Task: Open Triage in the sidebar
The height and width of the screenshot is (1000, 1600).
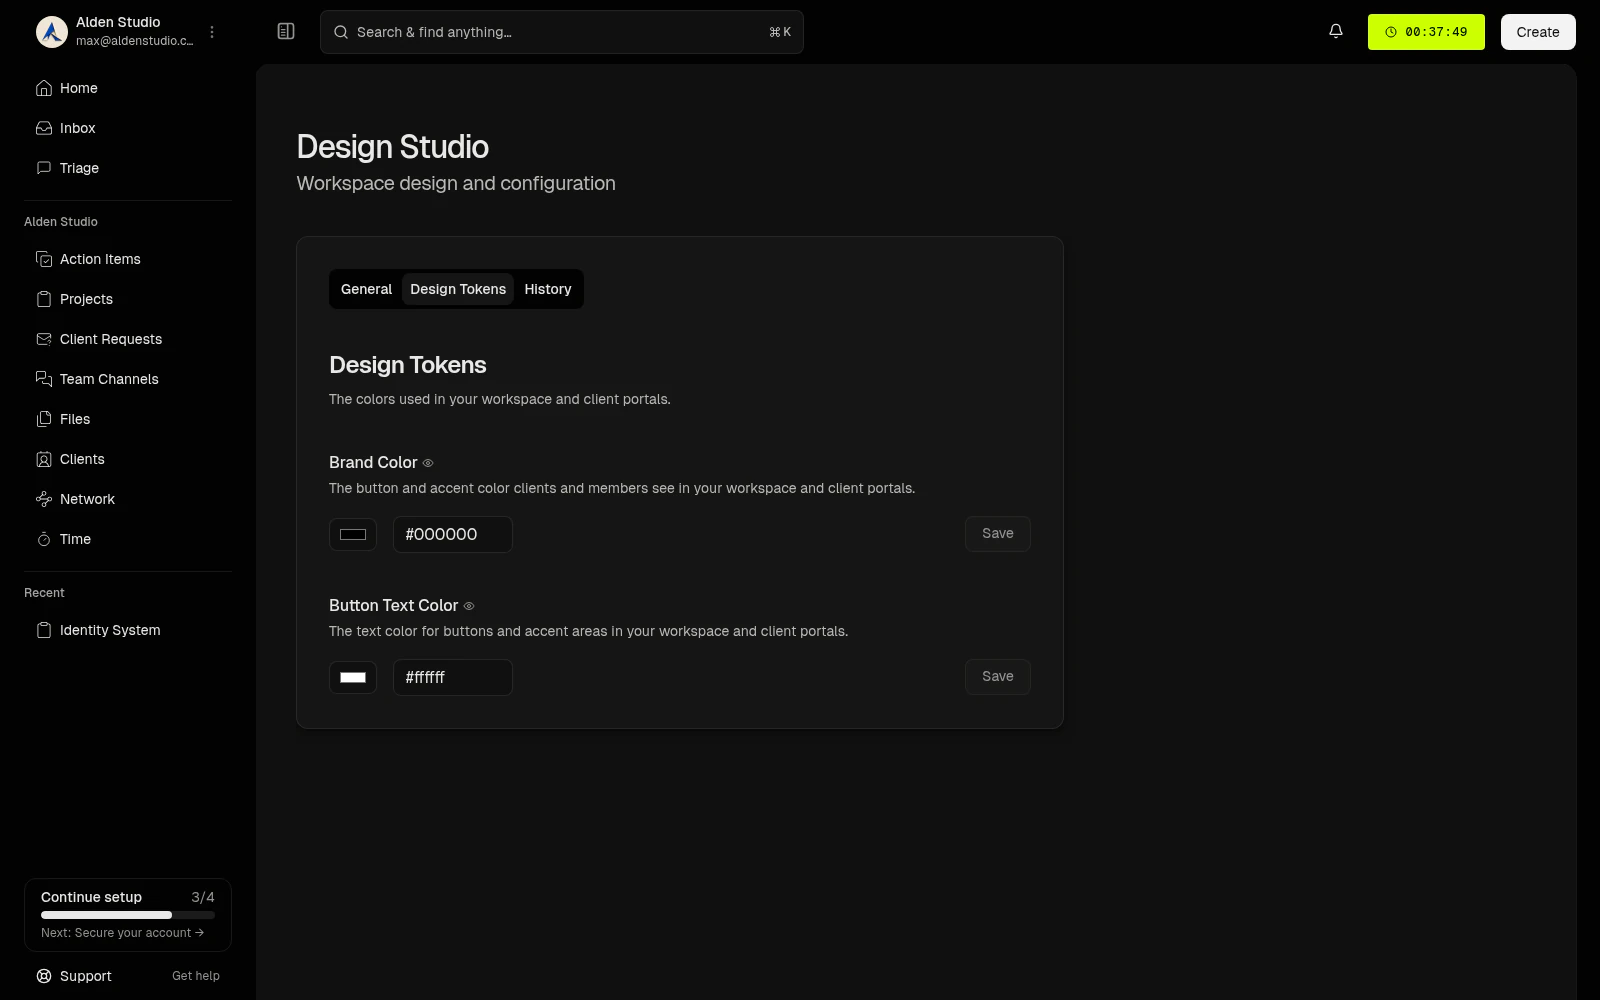Action: pyautogui.click(x=128, y=168)
